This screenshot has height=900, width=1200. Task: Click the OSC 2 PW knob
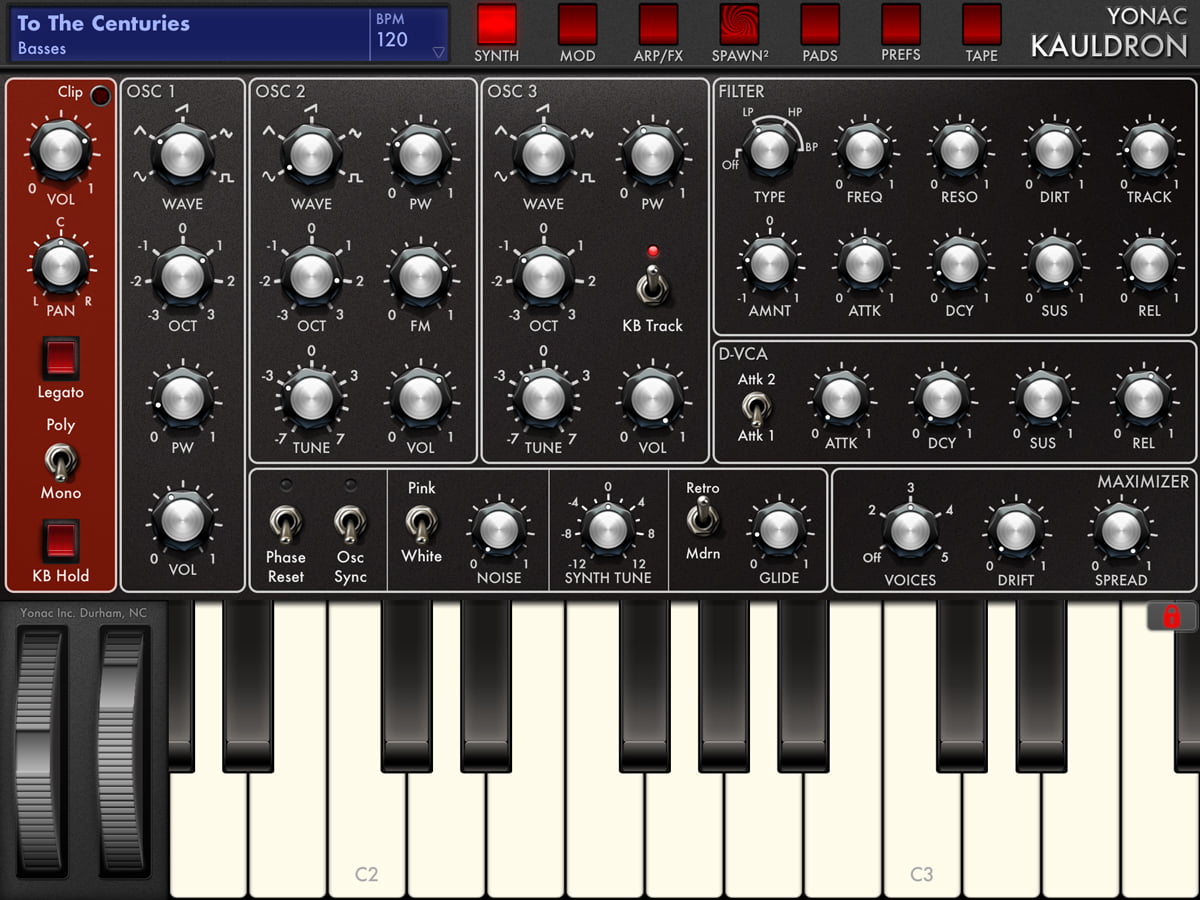click(x=420, y=153)
